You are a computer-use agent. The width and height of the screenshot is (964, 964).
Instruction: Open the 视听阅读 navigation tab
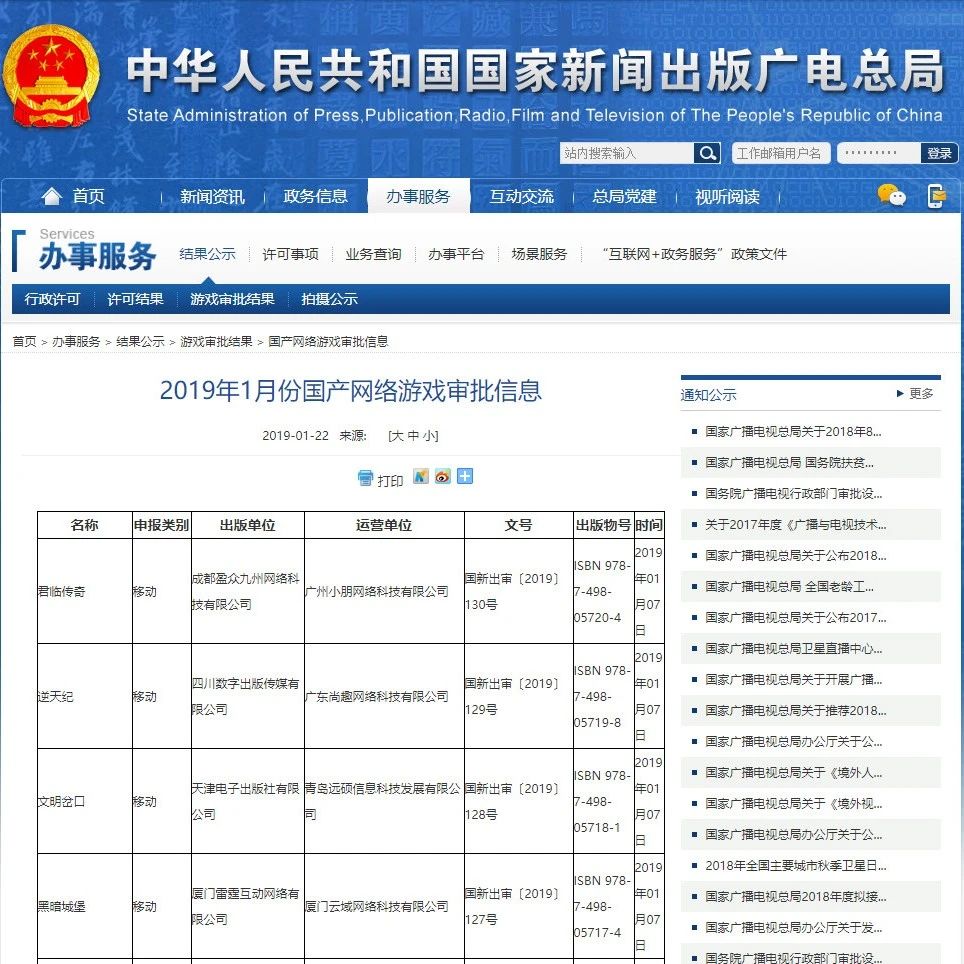727,196
